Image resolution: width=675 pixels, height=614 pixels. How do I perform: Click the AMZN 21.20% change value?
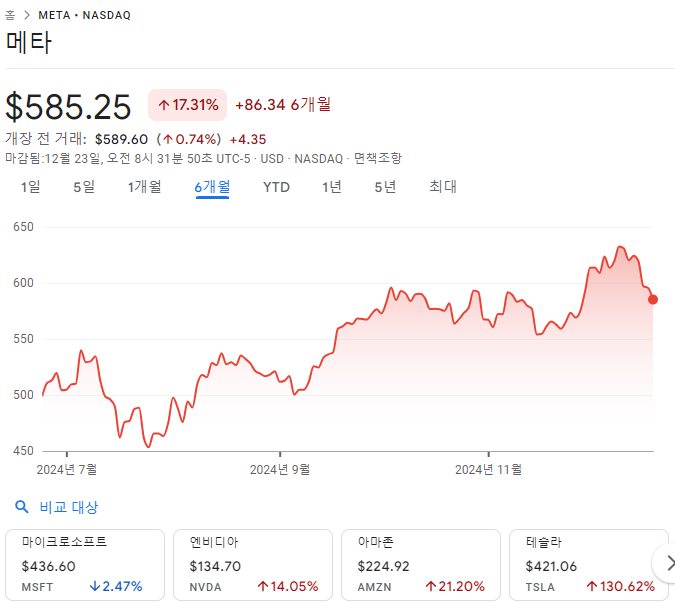[x=455, y=586]
